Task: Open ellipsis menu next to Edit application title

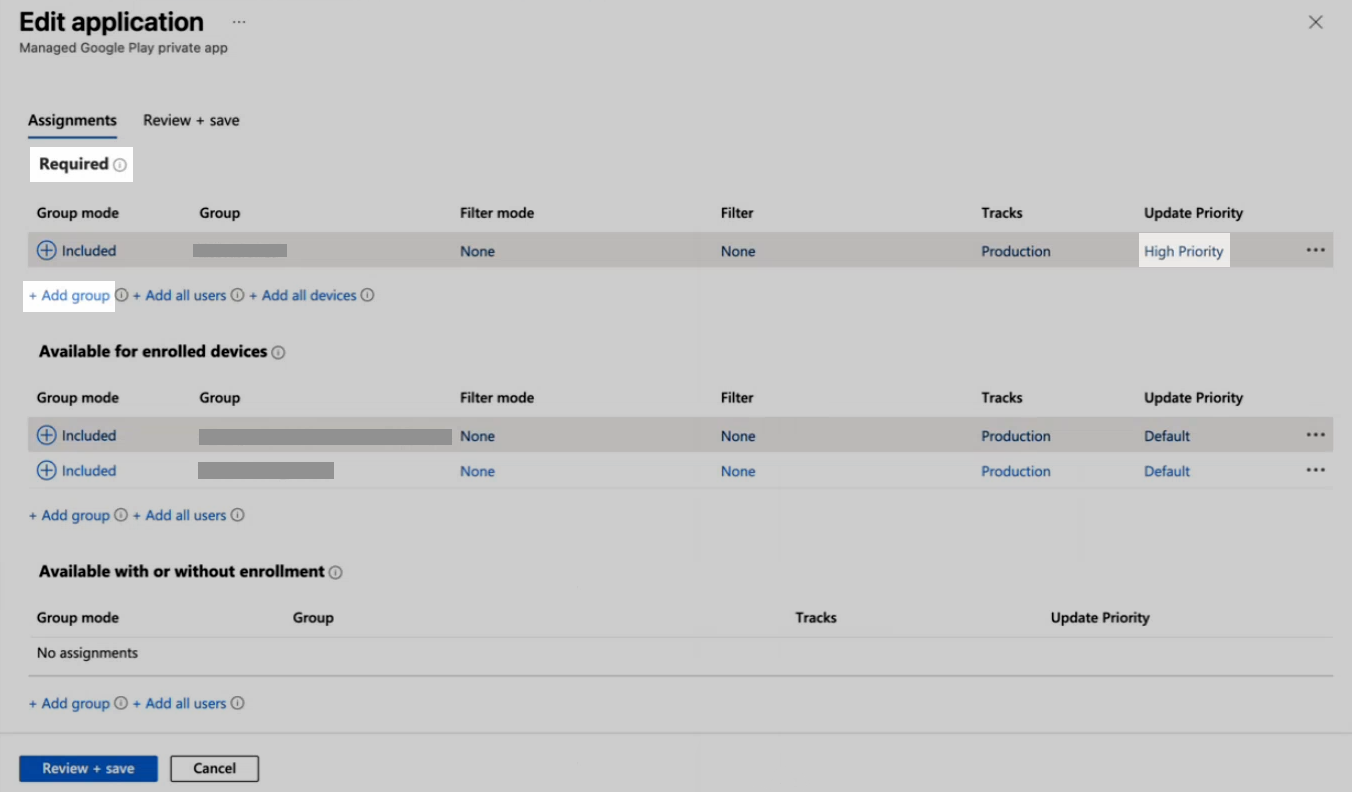Action: tap(239, 21)
